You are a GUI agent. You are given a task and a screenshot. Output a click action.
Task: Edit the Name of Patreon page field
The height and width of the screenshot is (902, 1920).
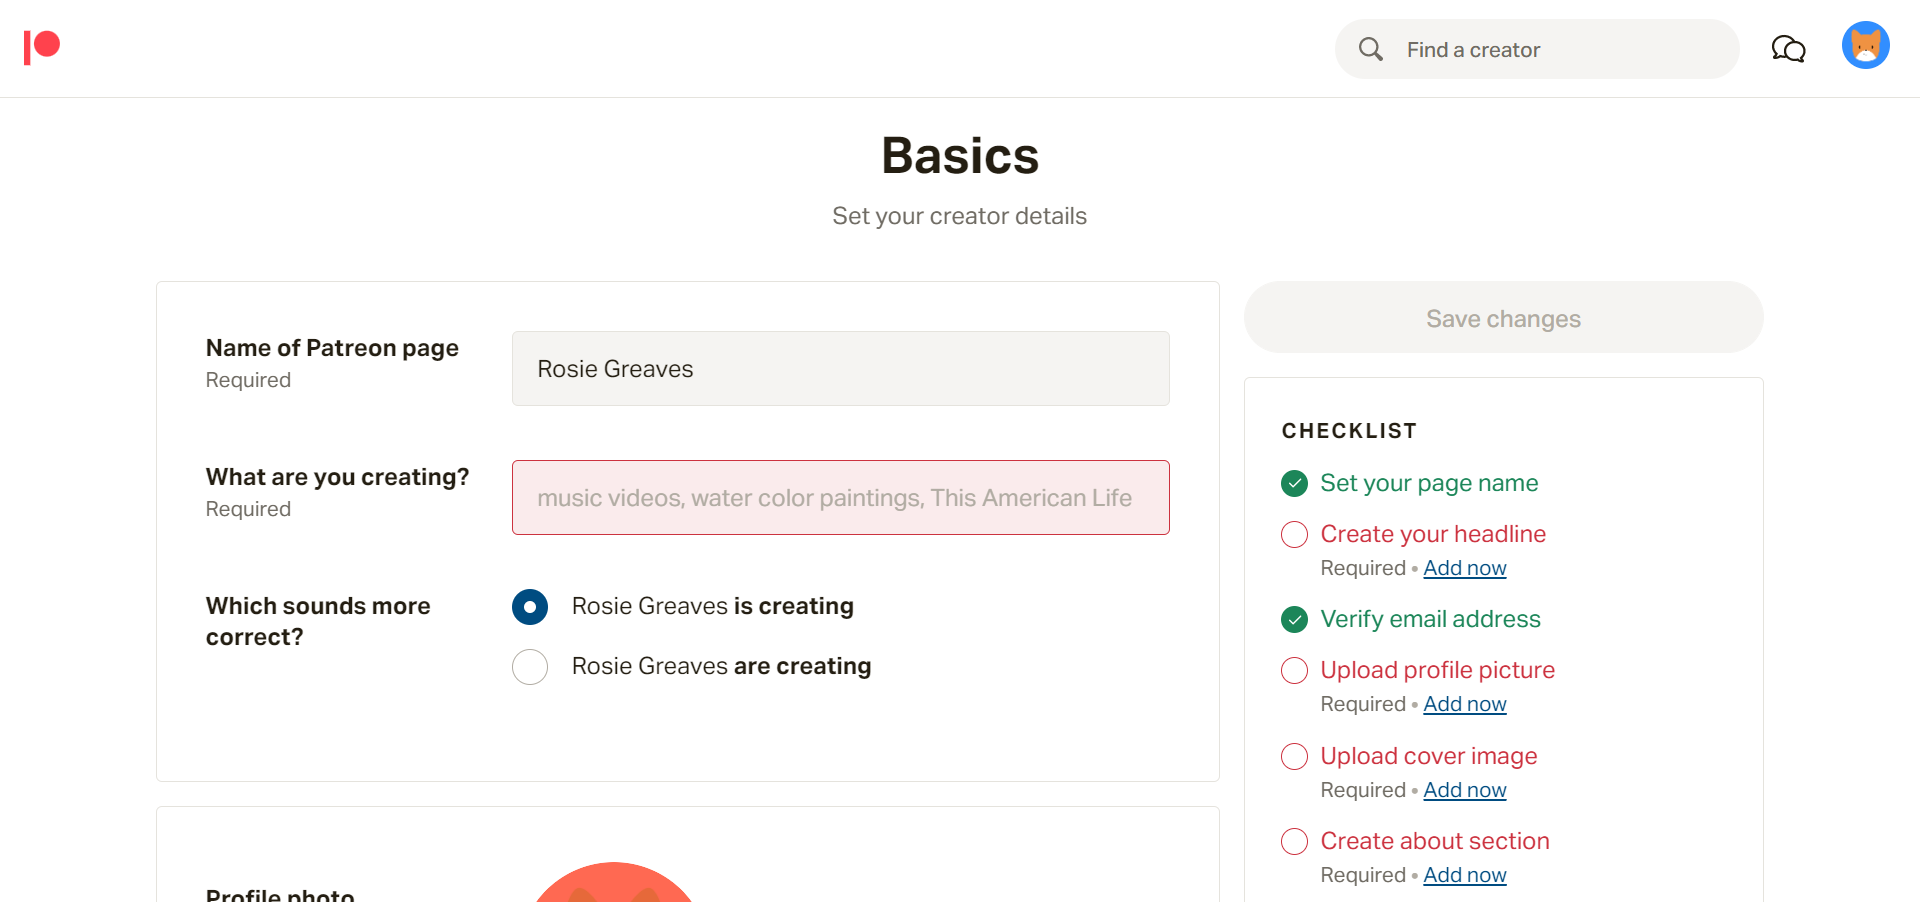tap(841, 369)
